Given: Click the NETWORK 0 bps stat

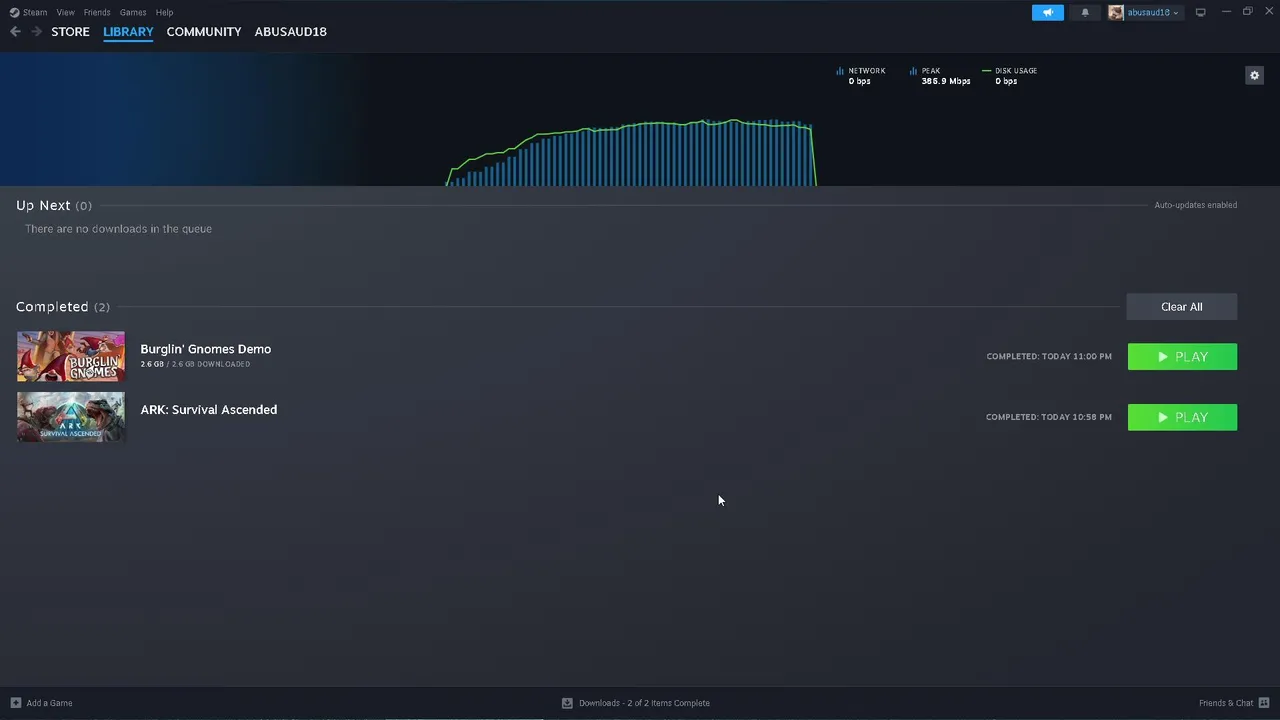Looking at the screenshot, I should click(861, 76).
